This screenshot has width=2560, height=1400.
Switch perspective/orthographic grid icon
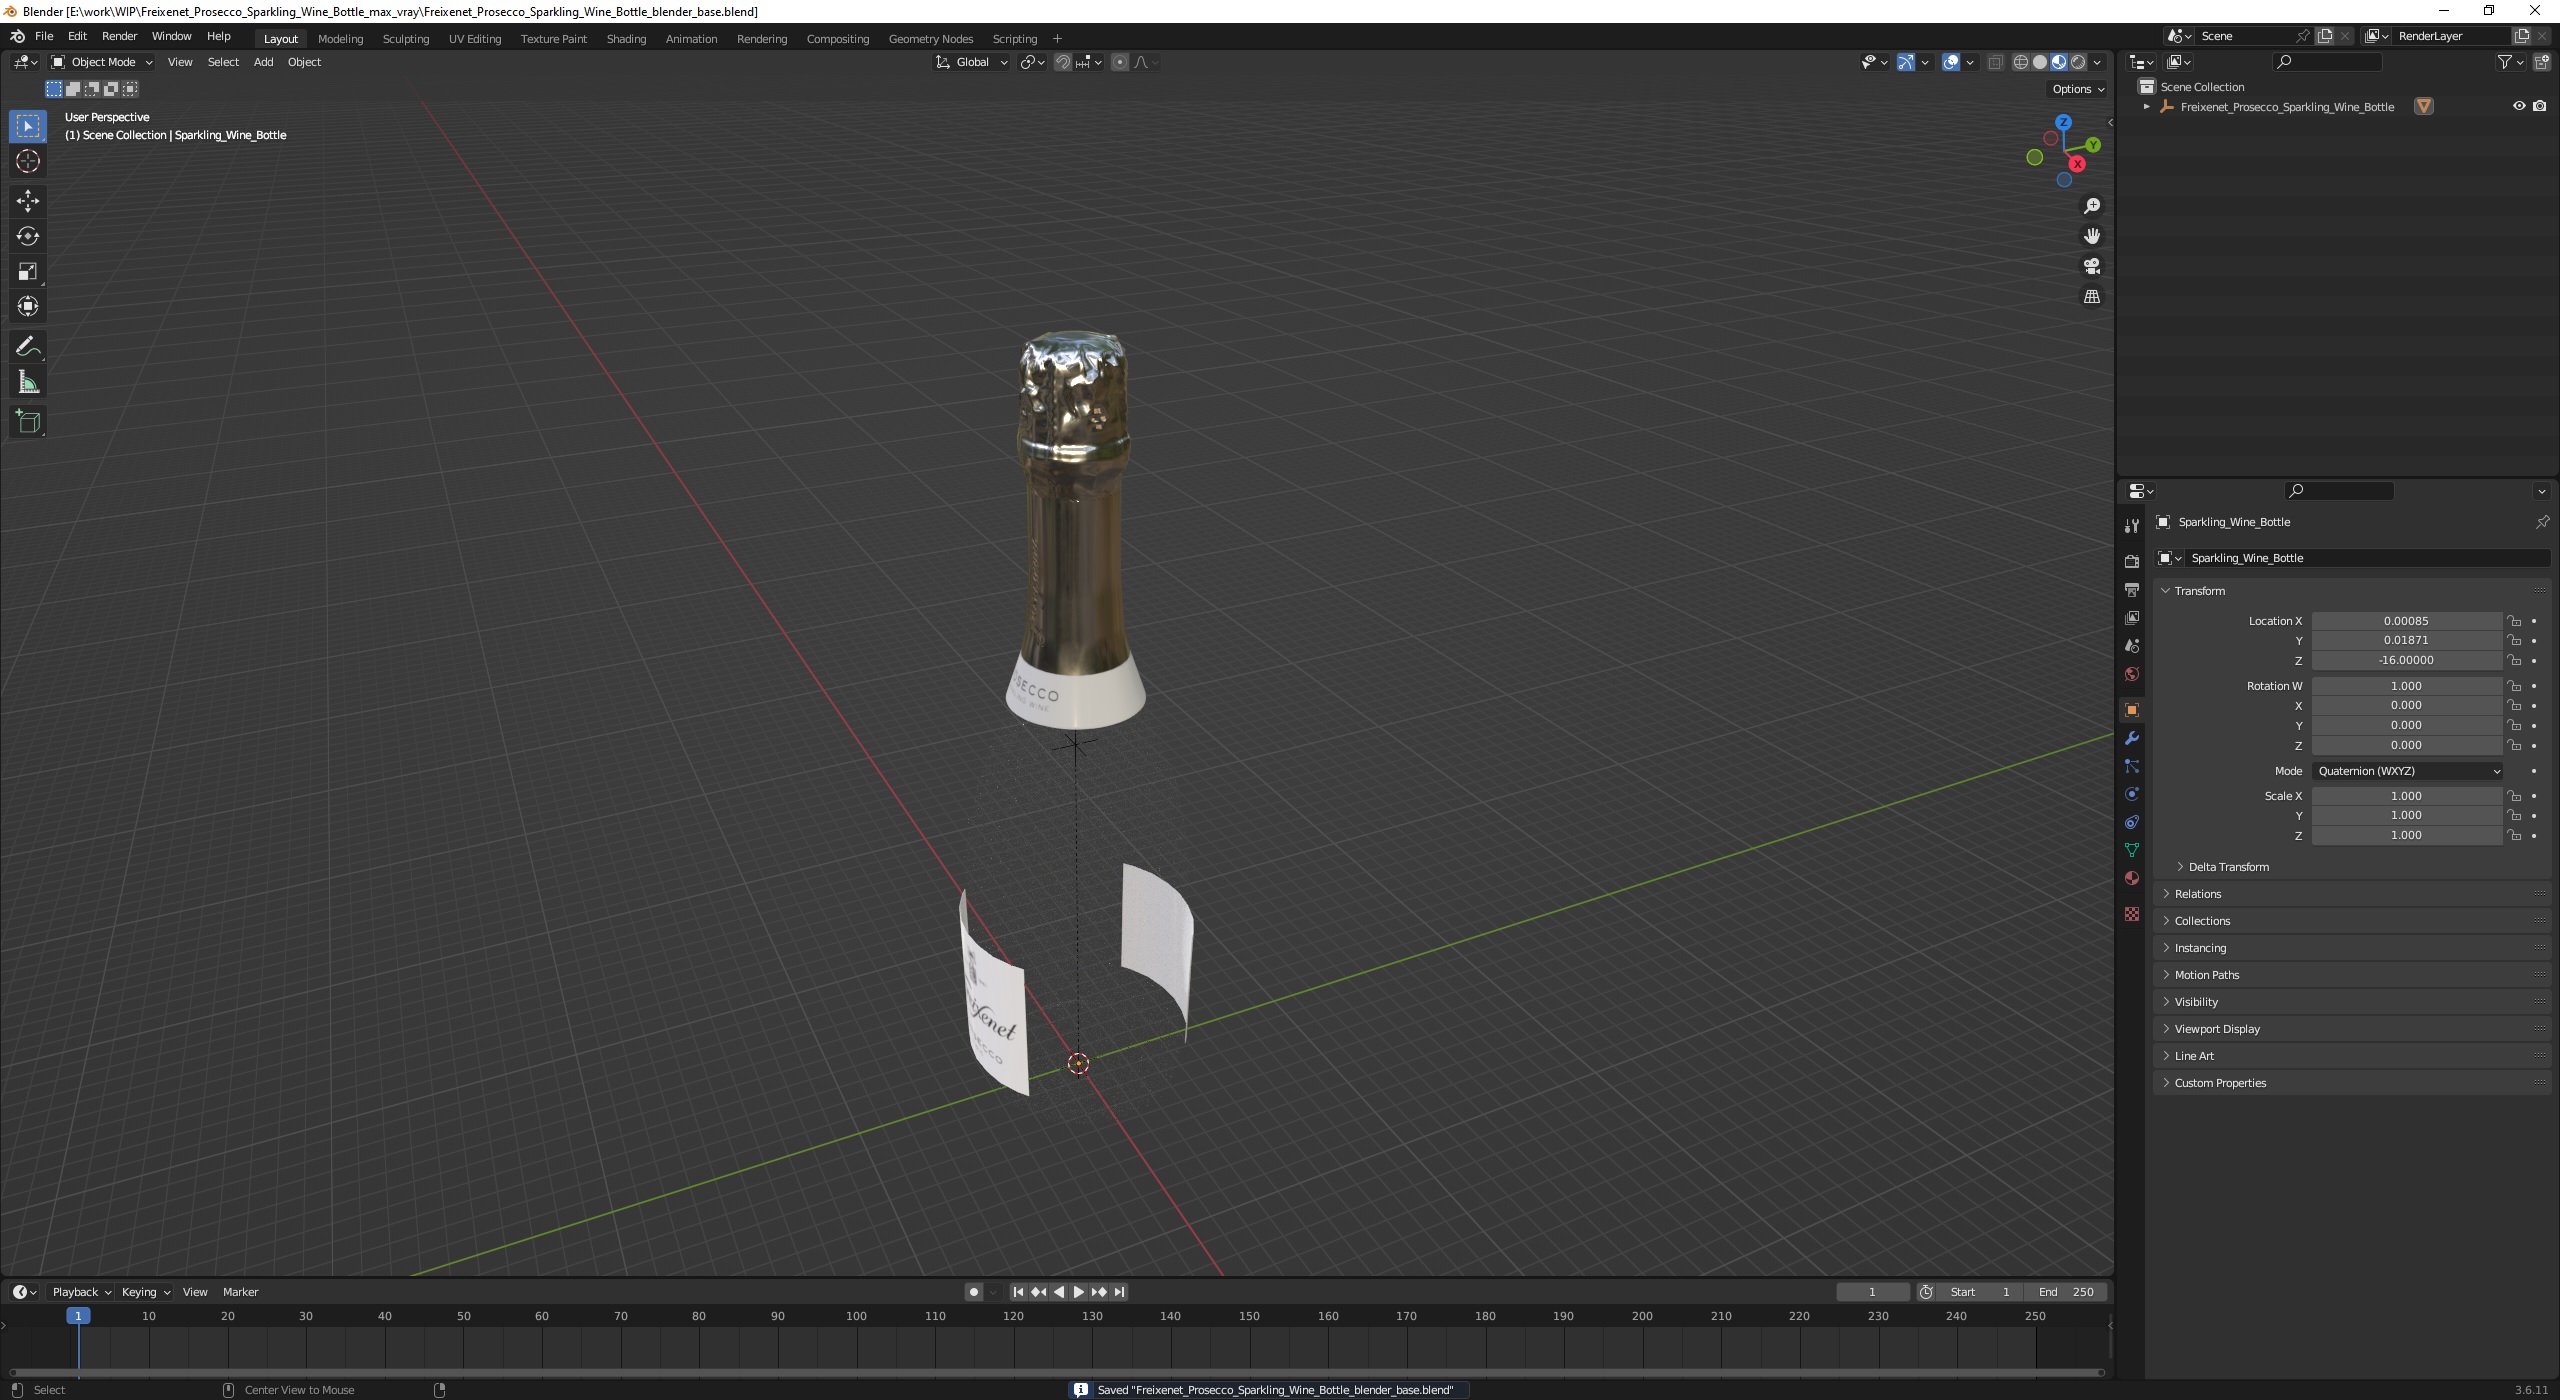2092,297
